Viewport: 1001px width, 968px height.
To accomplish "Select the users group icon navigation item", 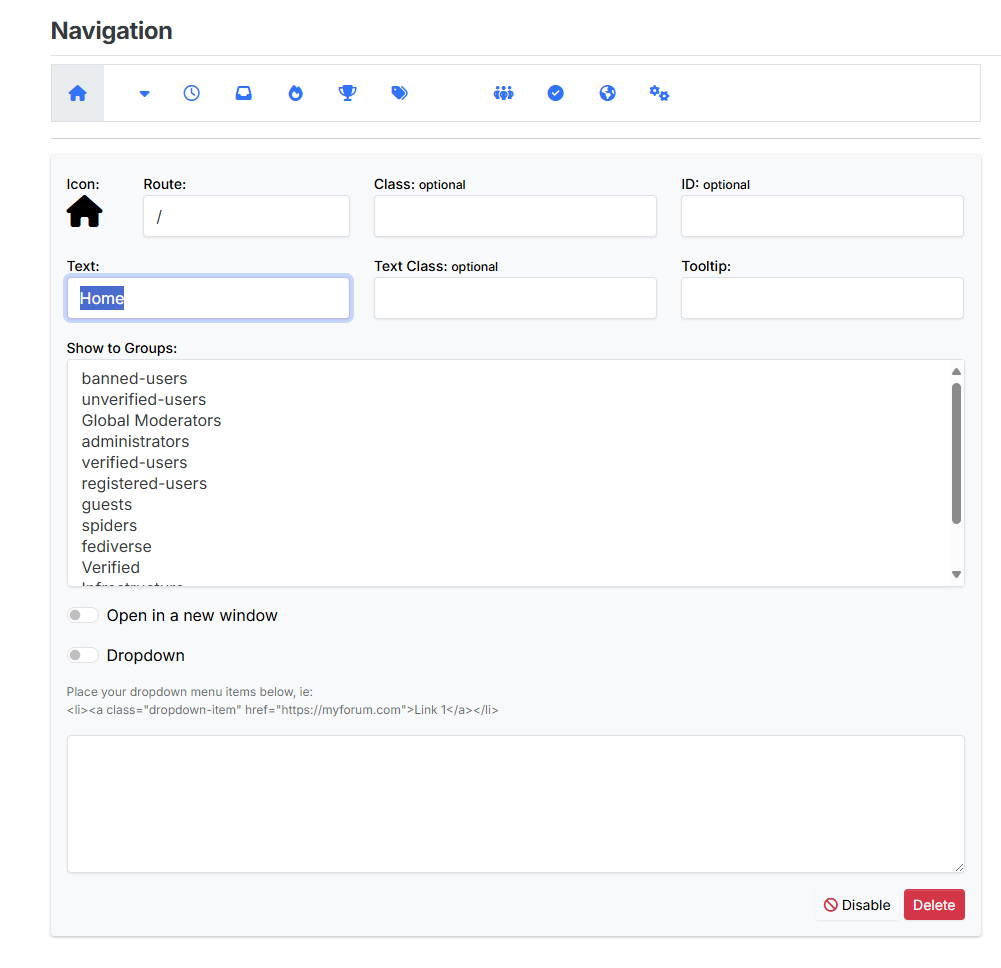I will 503,93.
